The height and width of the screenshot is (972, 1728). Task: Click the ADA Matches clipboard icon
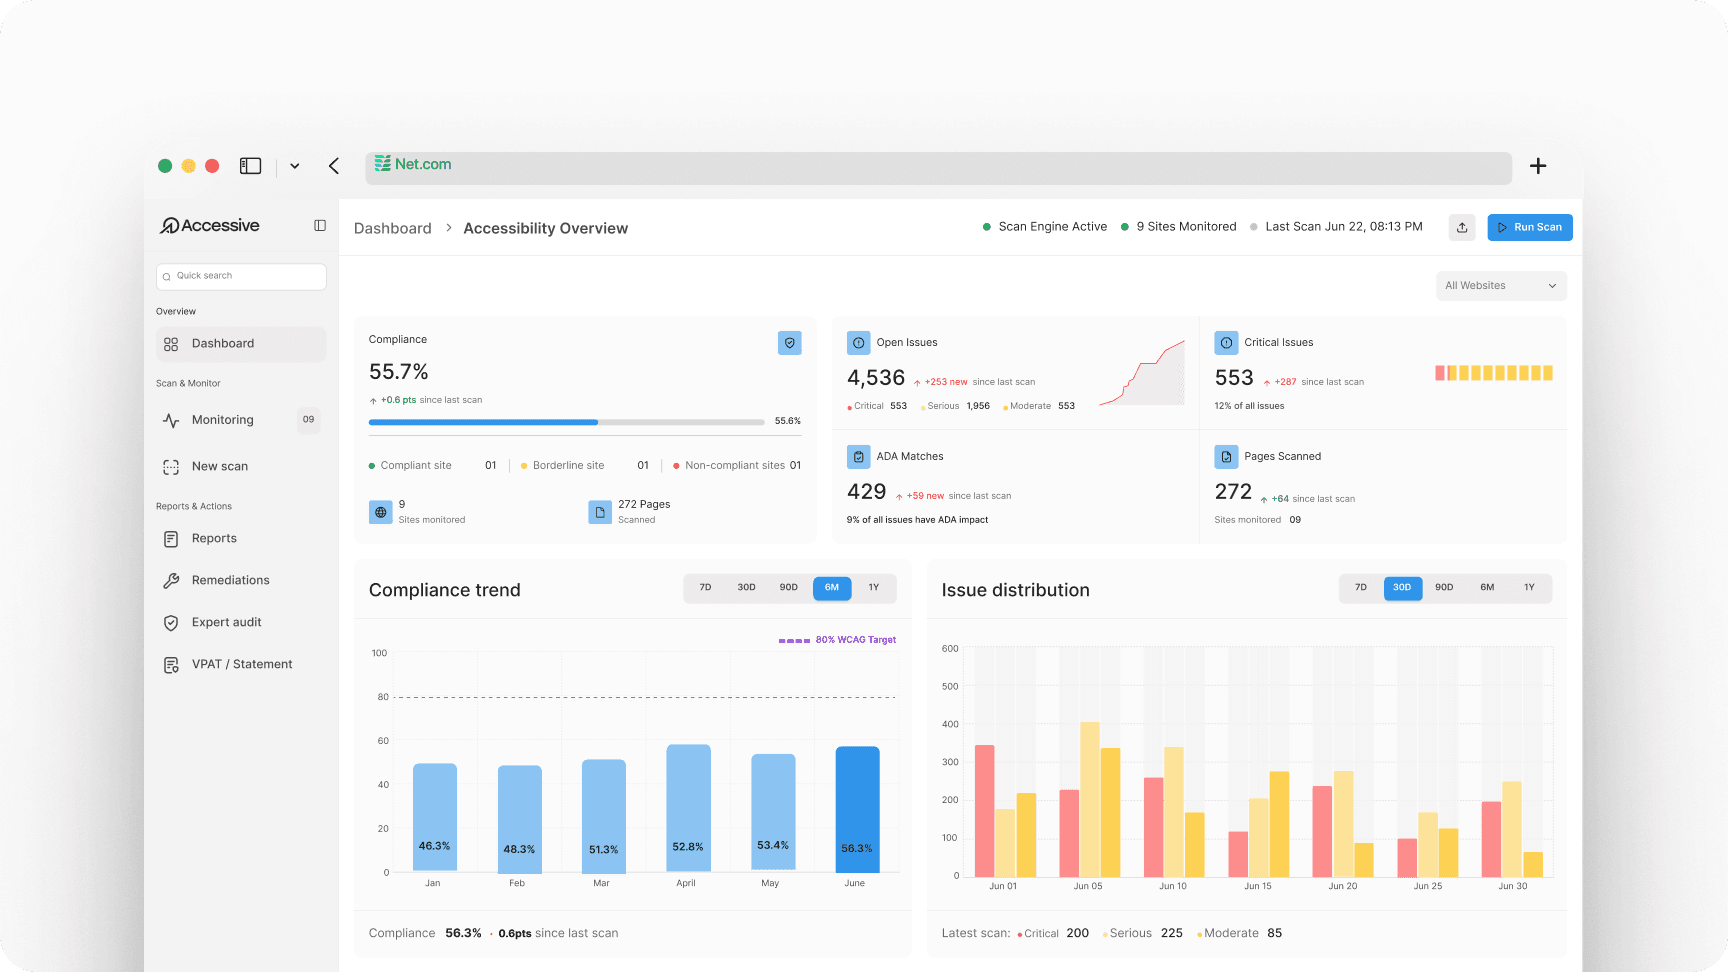click(x=859, y=457)
